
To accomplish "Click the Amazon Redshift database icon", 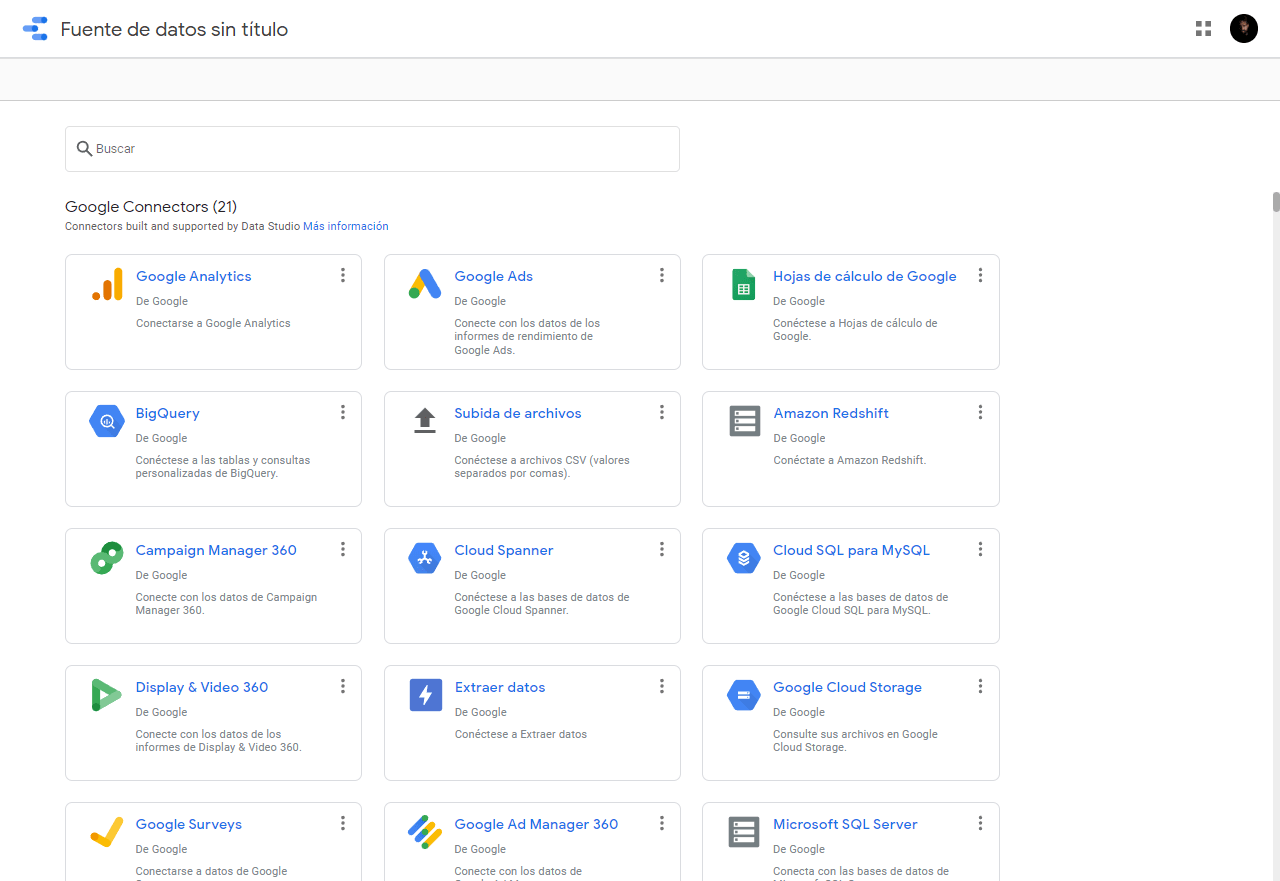I will coord(744,421).
